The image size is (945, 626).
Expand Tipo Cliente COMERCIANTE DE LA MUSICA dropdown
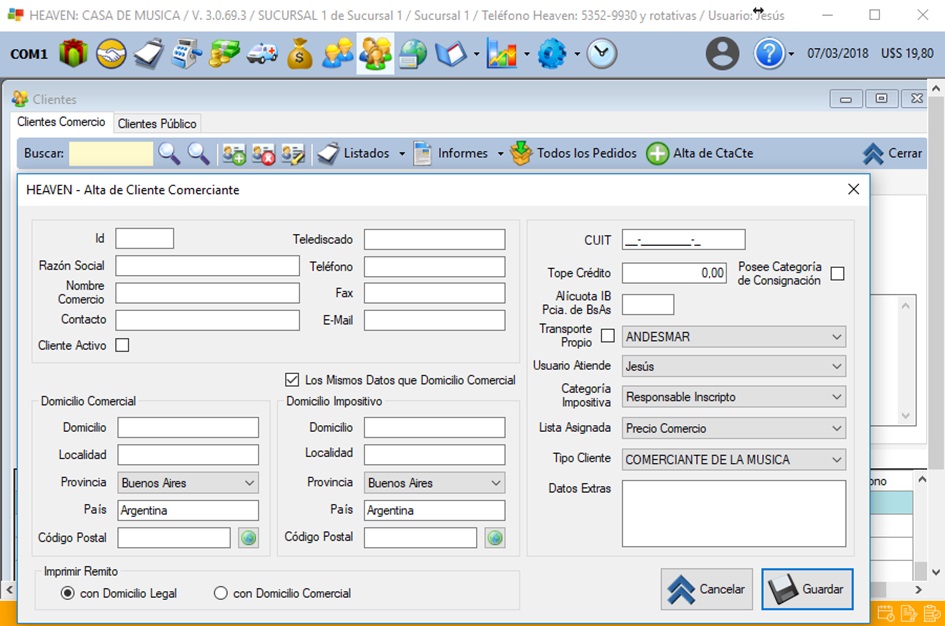(x=733, y=460)
